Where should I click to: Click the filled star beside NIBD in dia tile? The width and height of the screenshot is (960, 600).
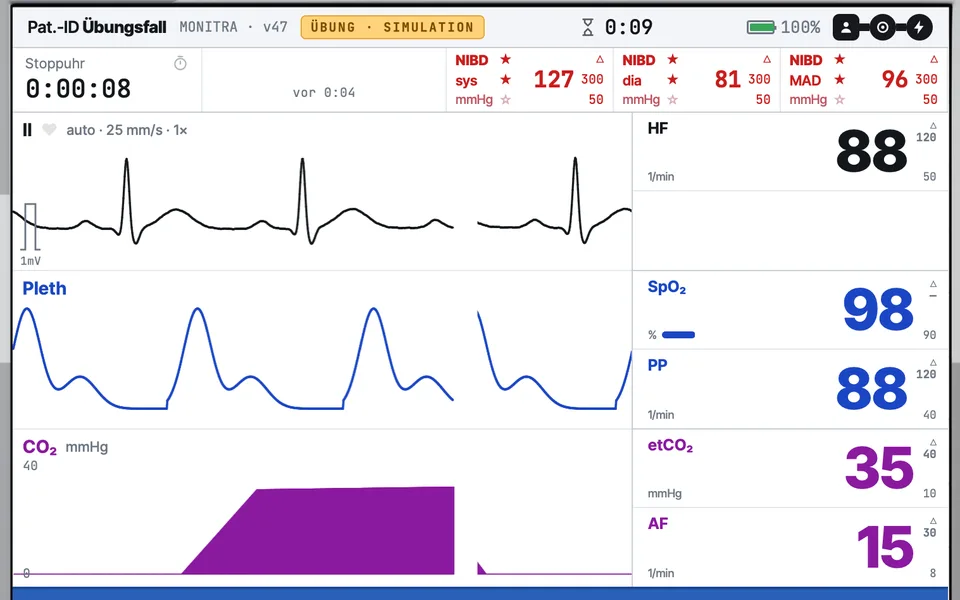coord(672,59)
